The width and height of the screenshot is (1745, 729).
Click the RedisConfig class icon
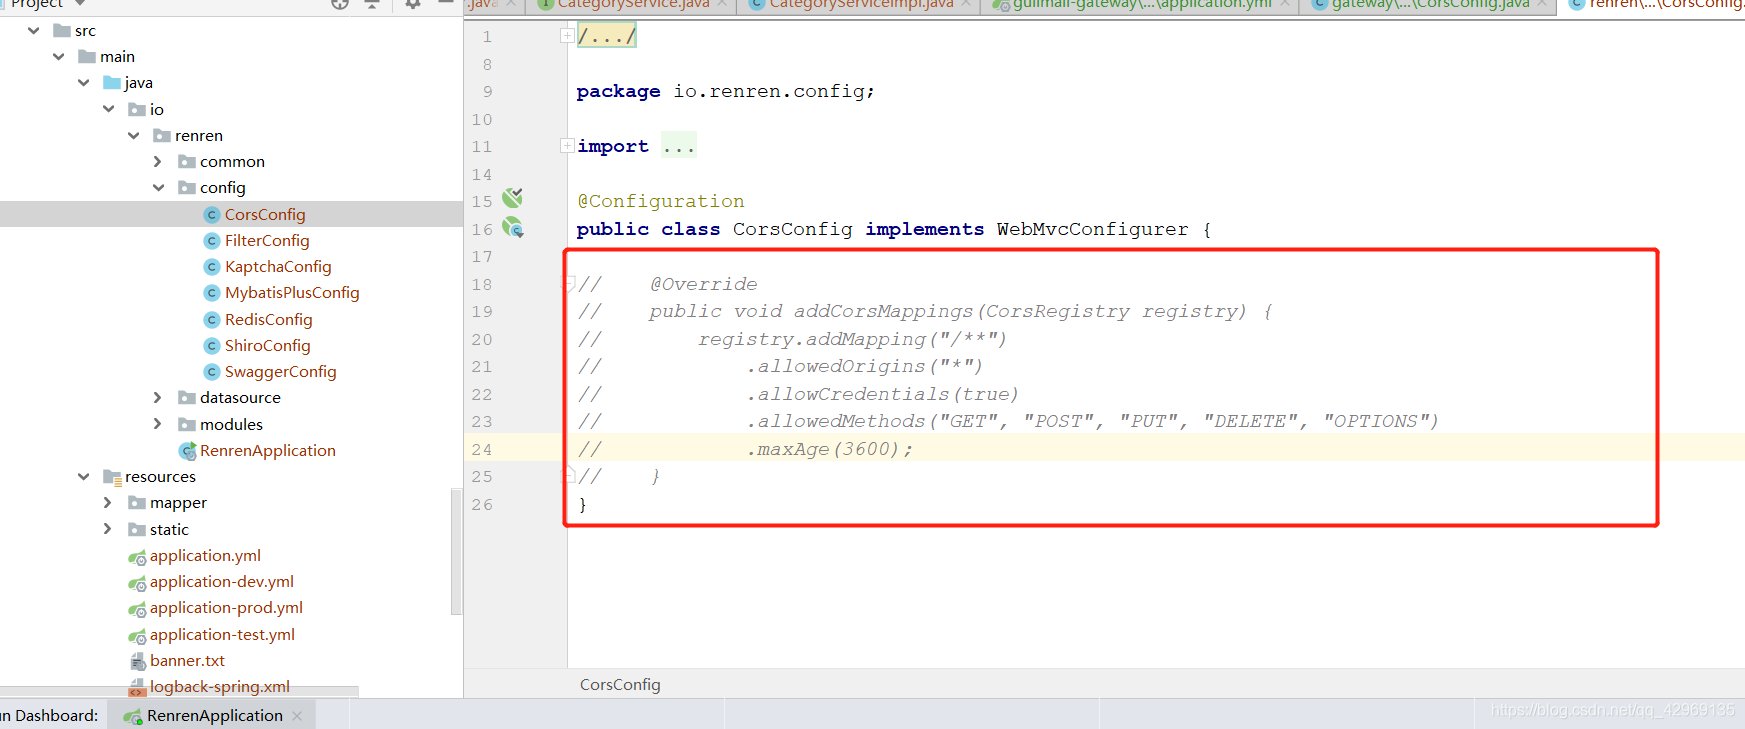211,320
